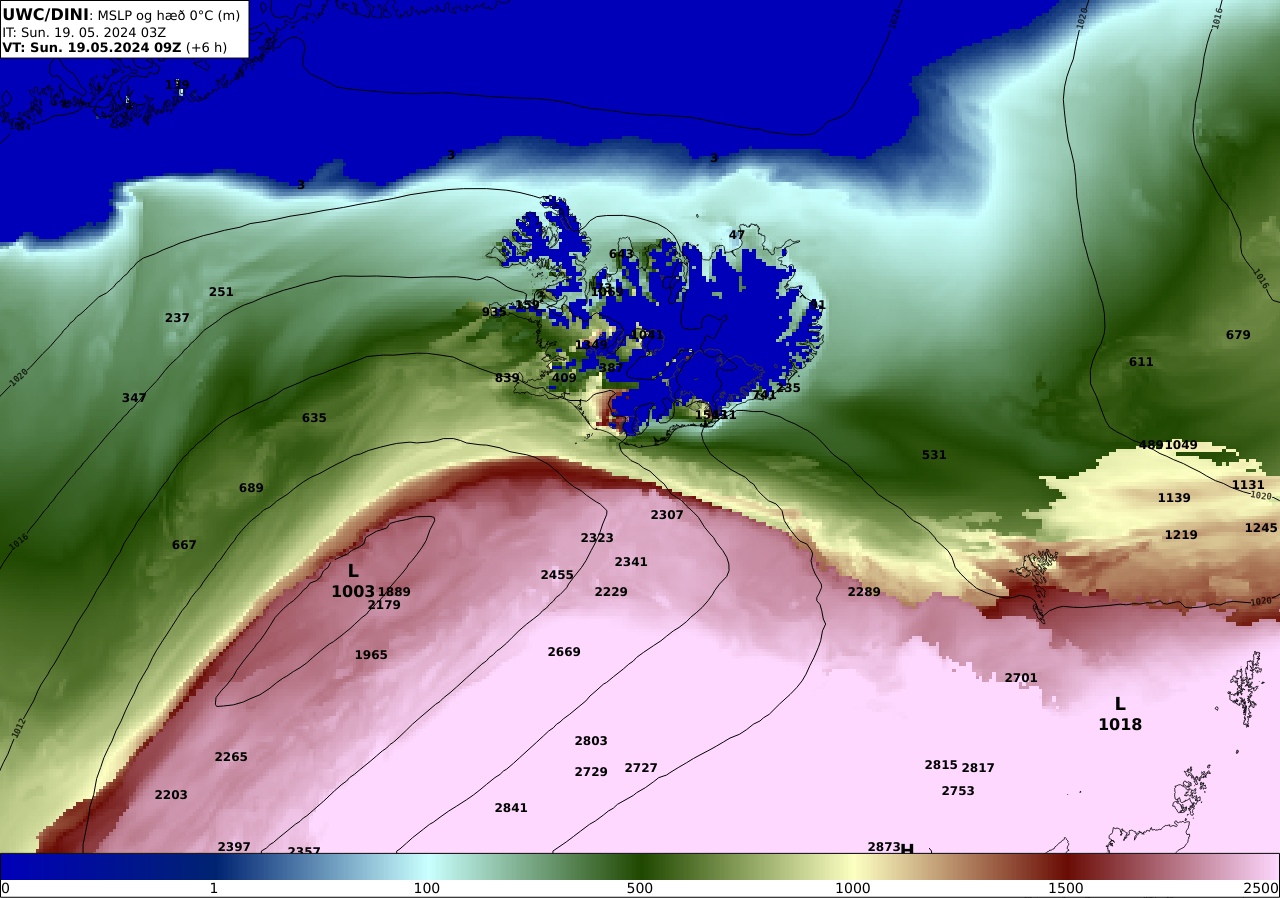1280x898 pixels.
Task: Click the height value 2803
Action: (x=591, y=741)
